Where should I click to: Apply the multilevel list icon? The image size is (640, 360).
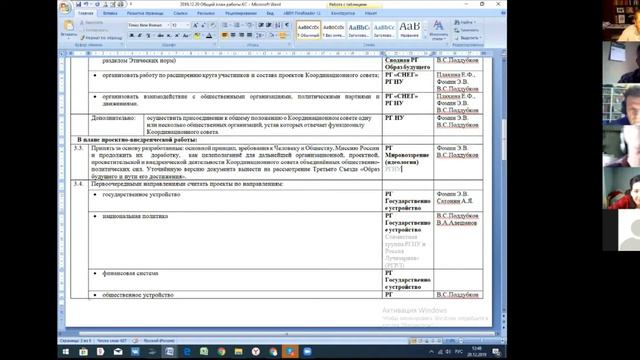coord(249,25)
